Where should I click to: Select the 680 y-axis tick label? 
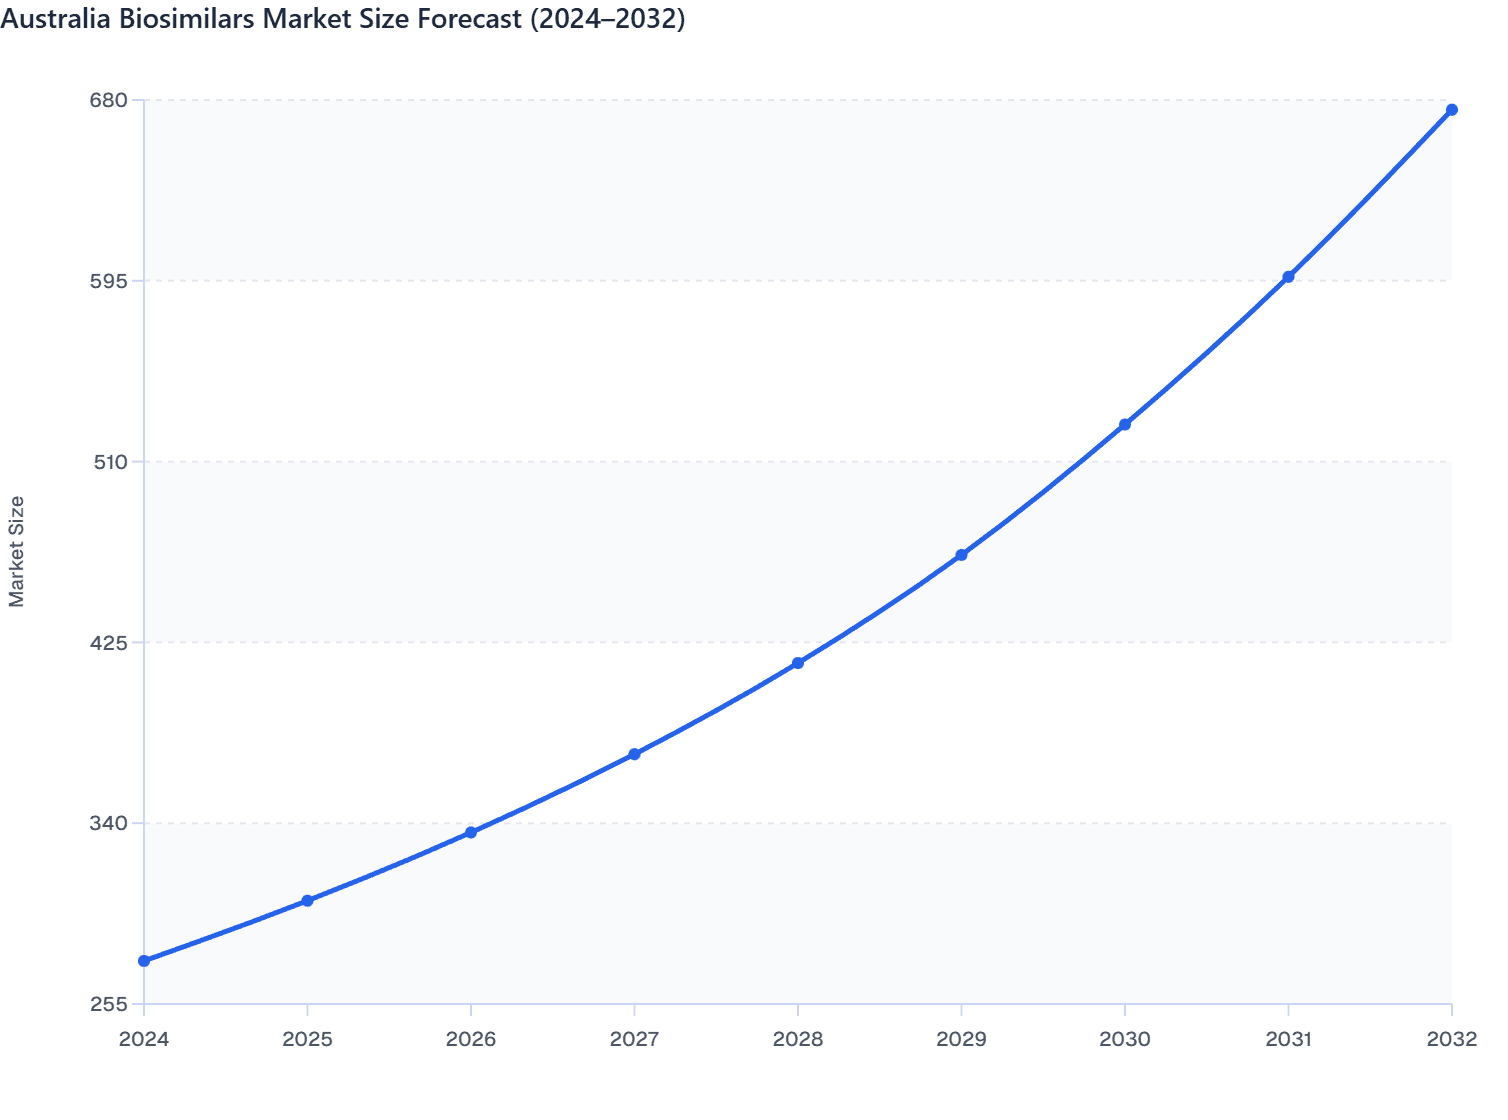click(109, 99)
